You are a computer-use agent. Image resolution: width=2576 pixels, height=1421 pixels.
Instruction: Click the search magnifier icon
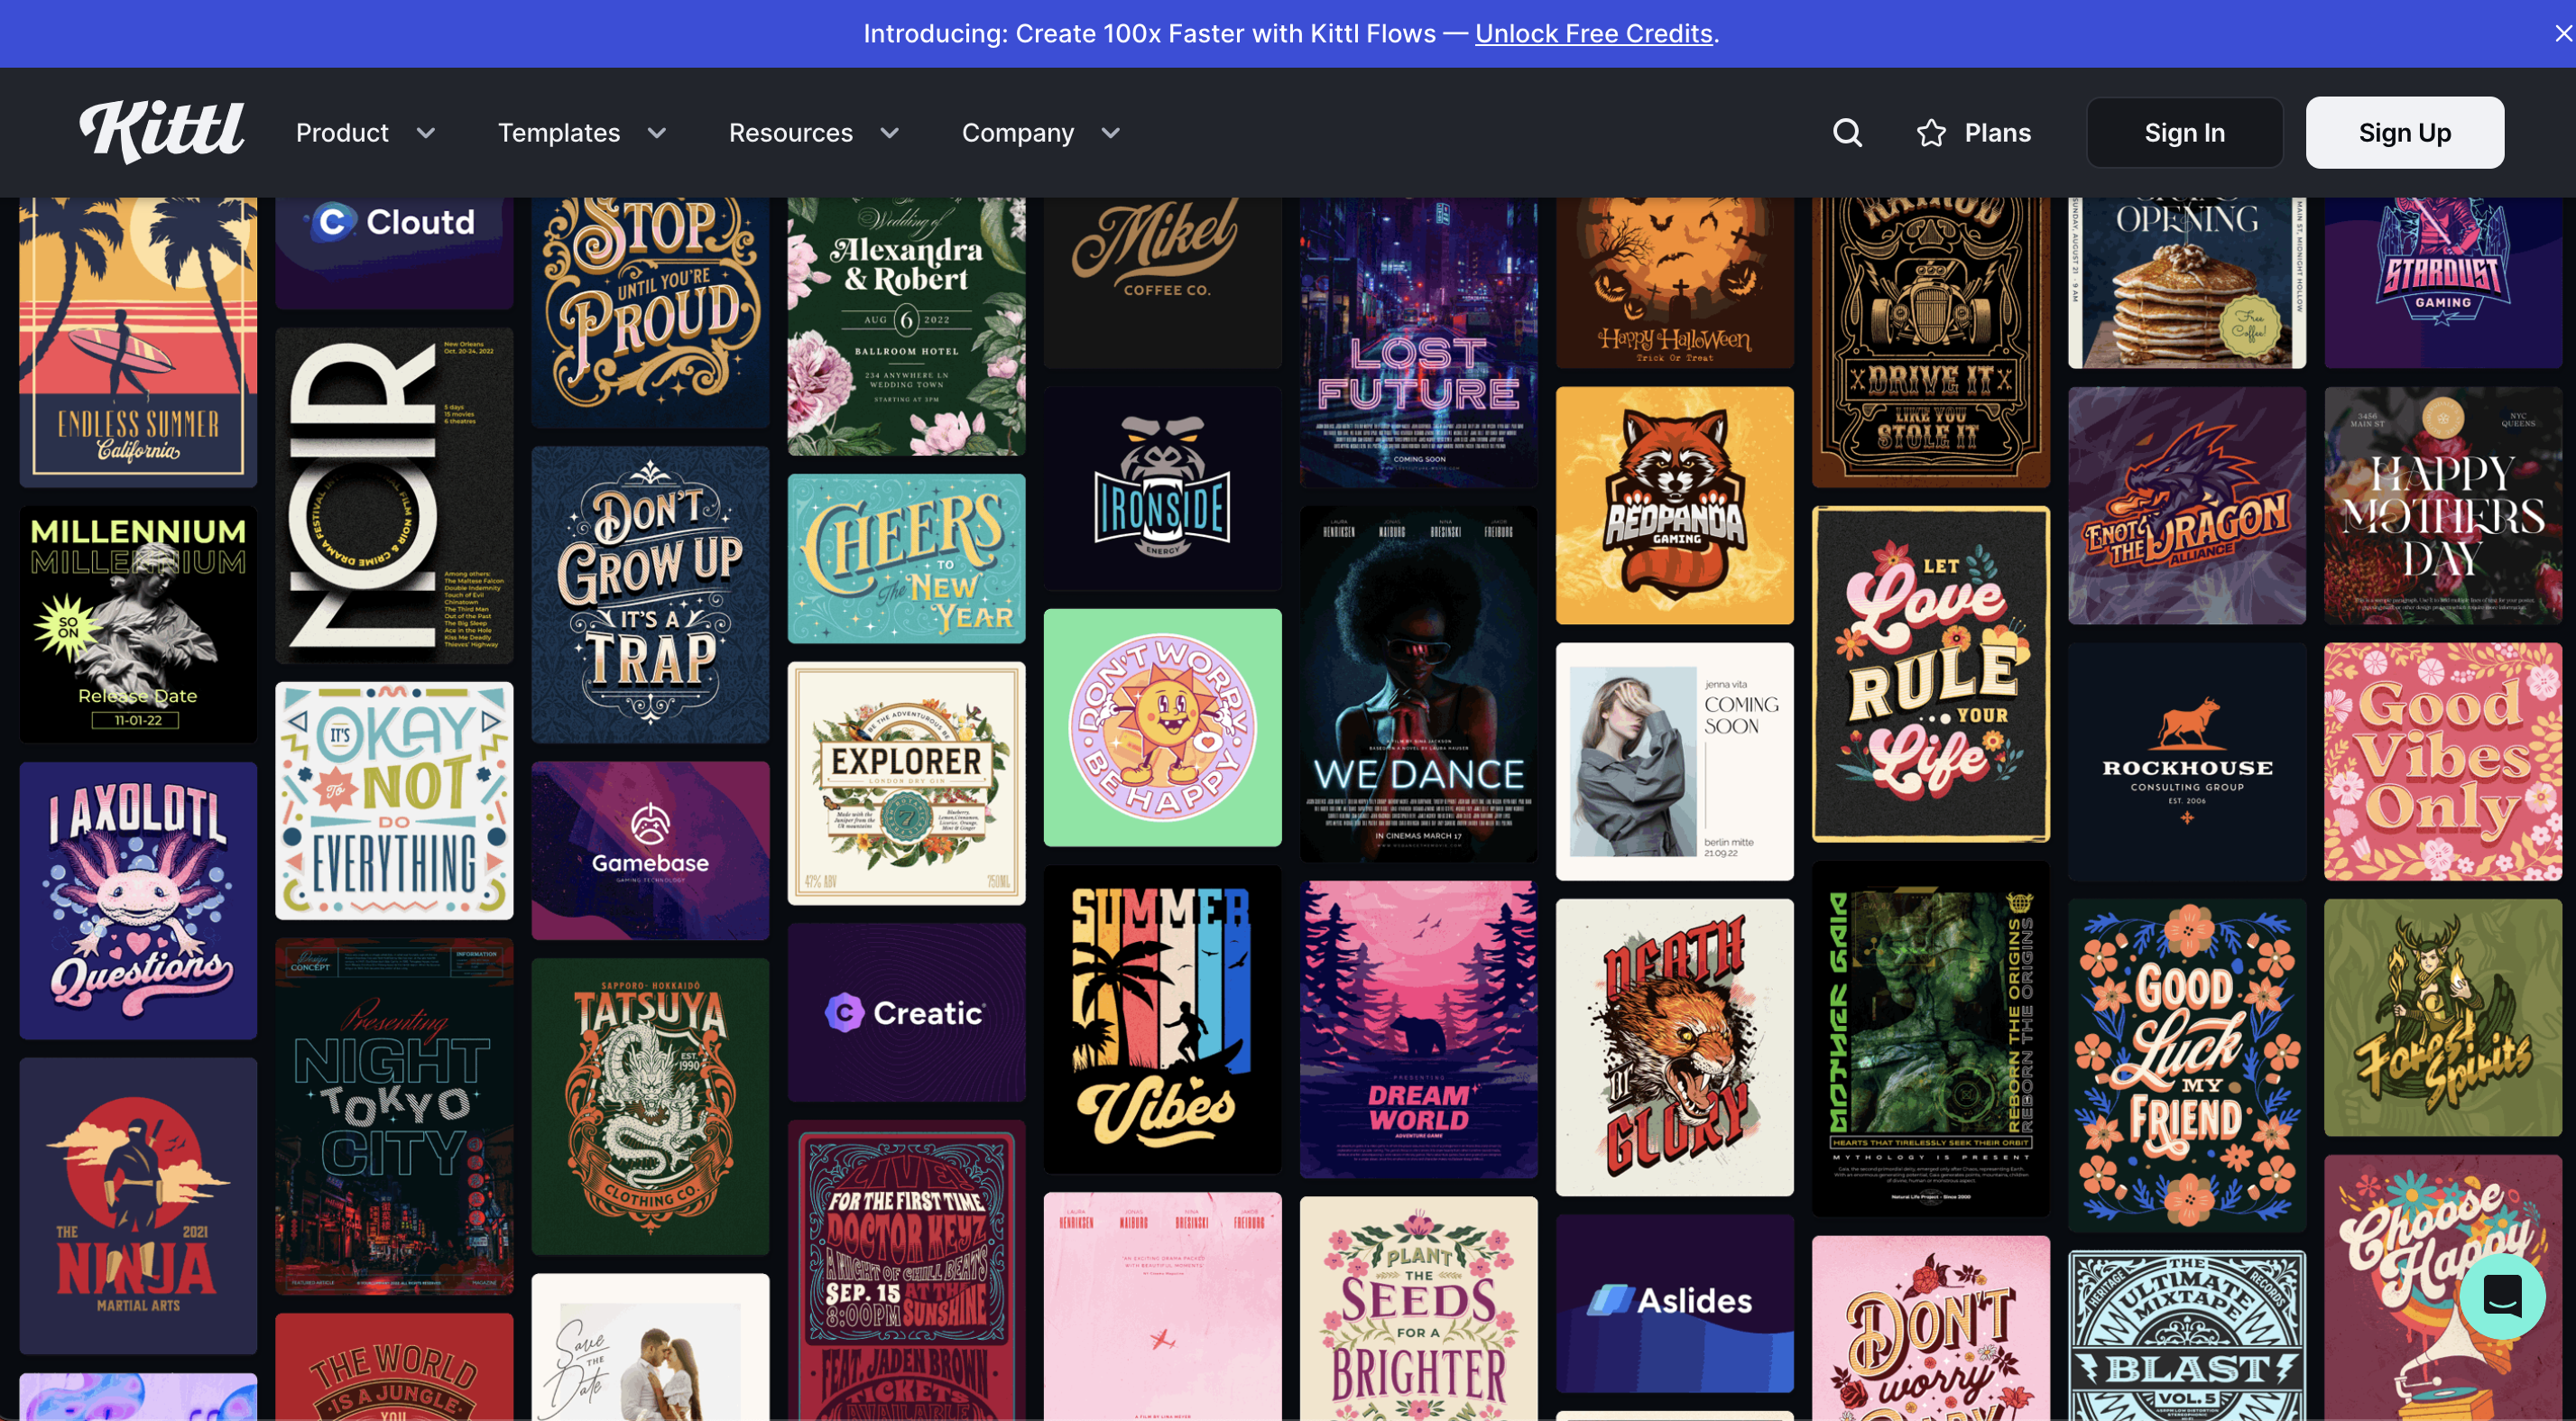[1847, 133]
